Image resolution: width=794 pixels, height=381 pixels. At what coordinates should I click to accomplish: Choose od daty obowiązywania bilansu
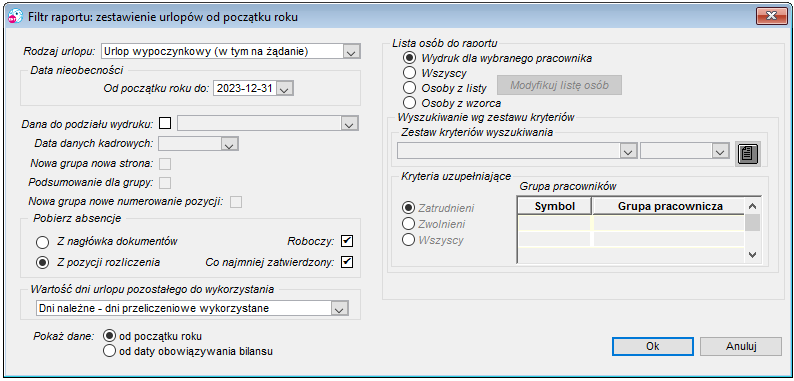[x=109, y=351]
